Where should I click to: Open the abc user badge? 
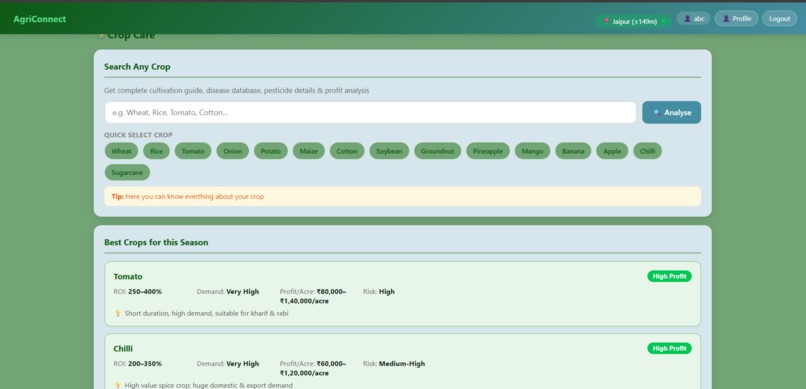pos(693,18)
